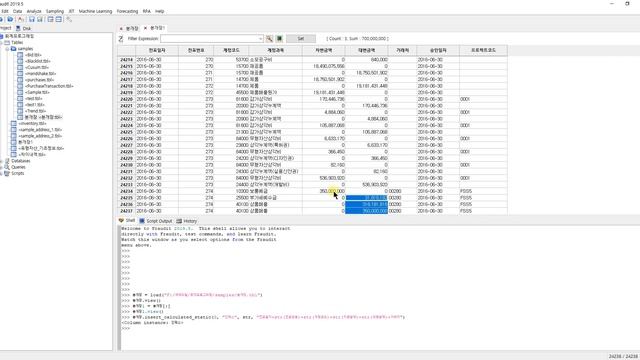Click the cell showing 18,490,075,556

324,66
